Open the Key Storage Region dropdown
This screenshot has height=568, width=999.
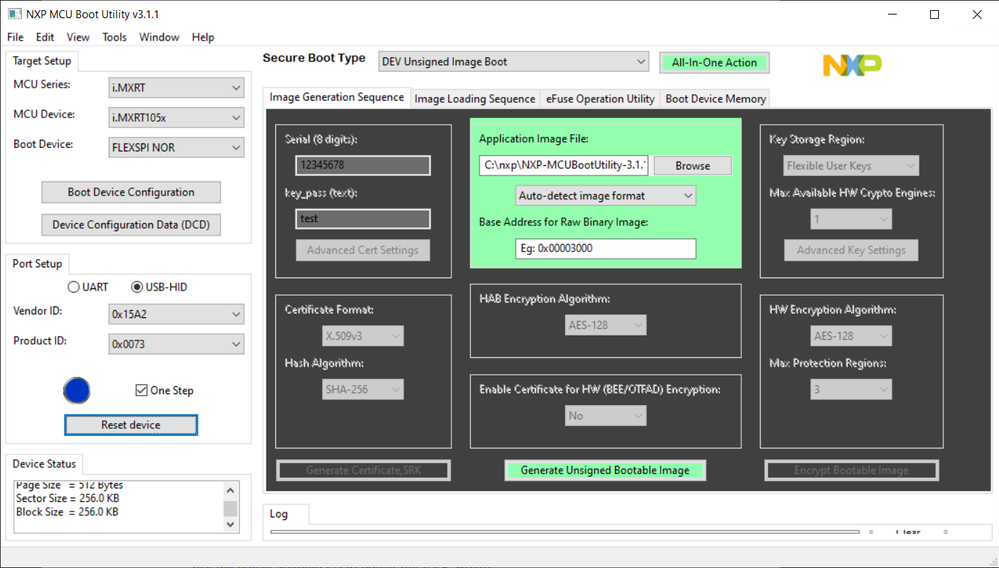[851, 166]
